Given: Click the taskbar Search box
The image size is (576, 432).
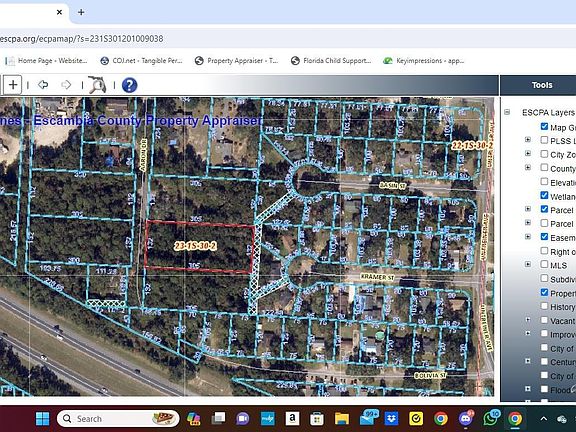Looking at the screenshot, I should coord(118,418).
